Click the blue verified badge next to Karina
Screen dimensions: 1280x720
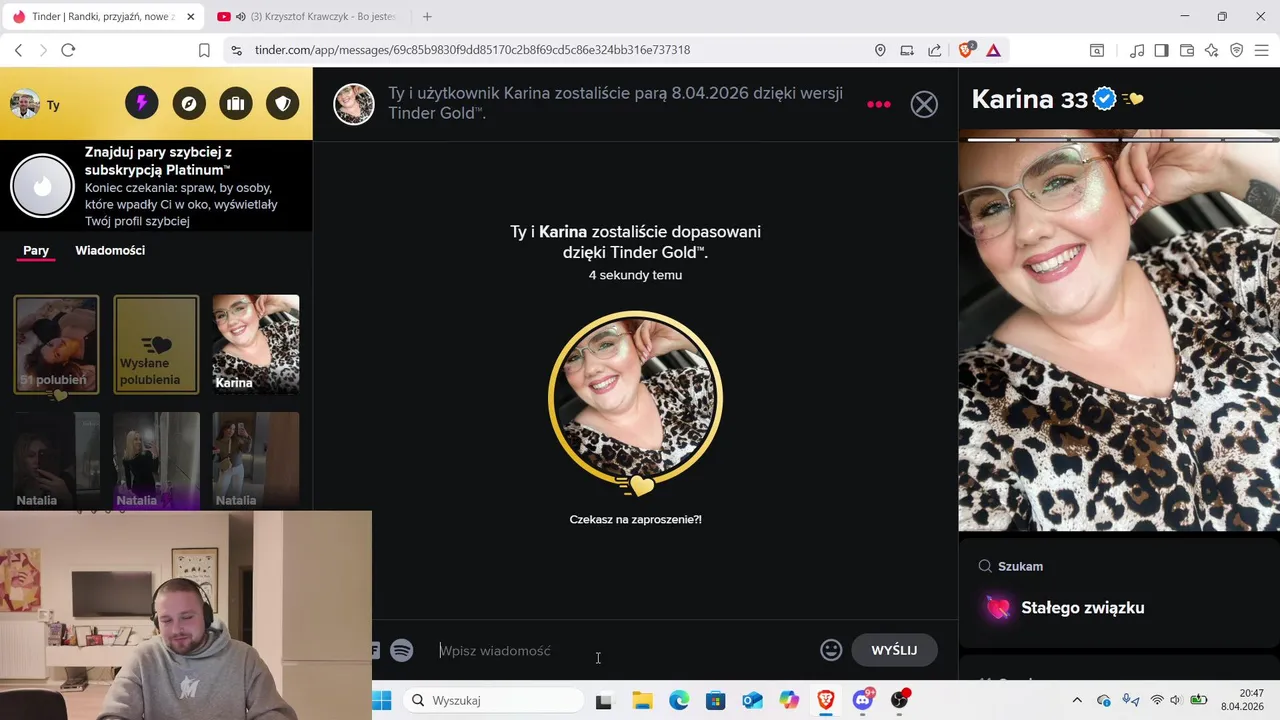coord(1104,99)
